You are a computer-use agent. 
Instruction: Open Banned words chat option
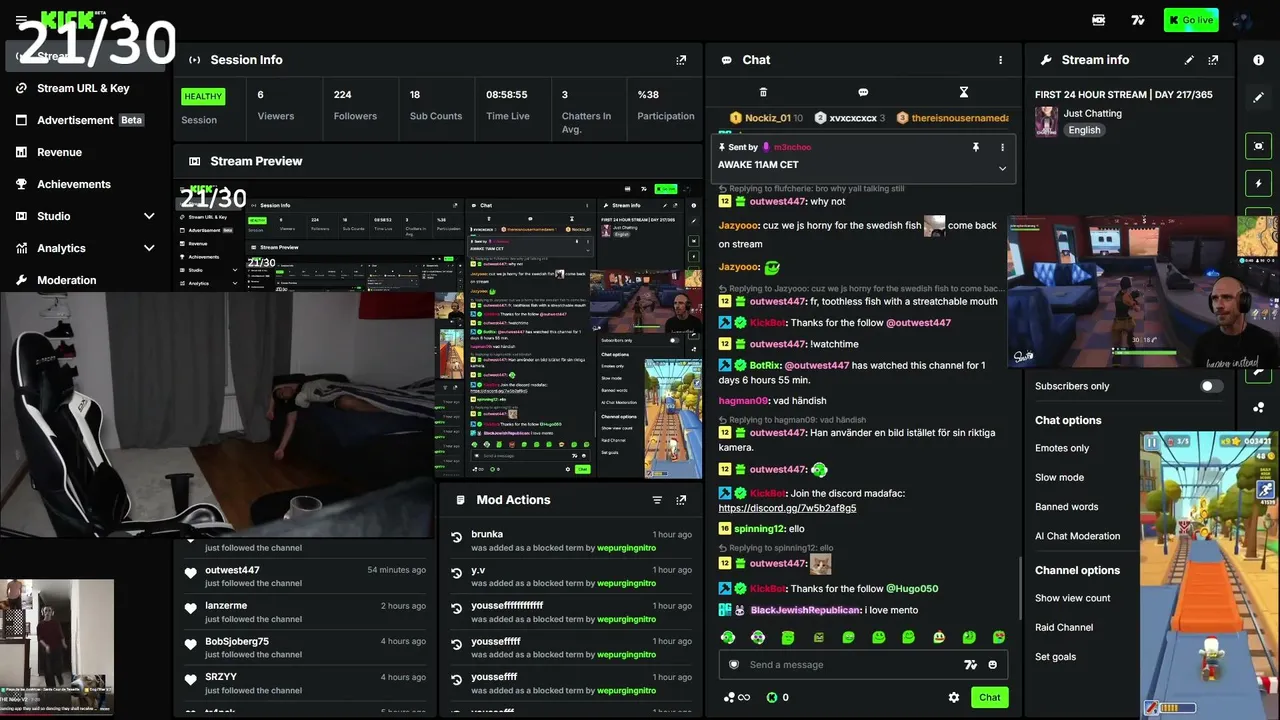pos(1066,507)
